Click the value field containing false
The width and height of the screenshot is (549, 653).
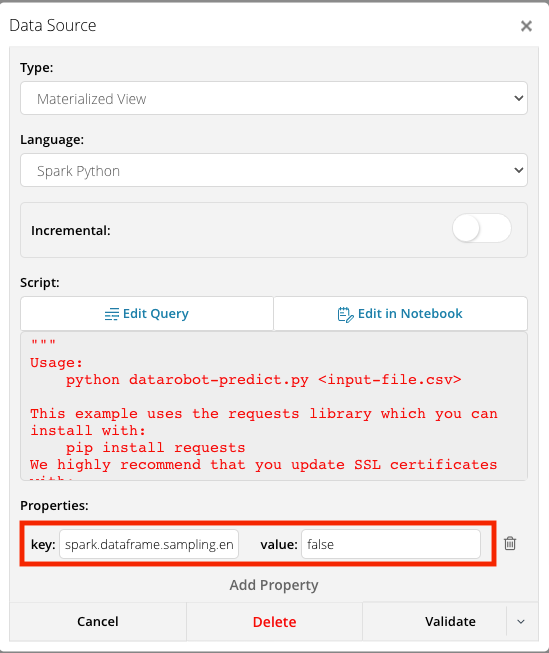tap(391, 544)
